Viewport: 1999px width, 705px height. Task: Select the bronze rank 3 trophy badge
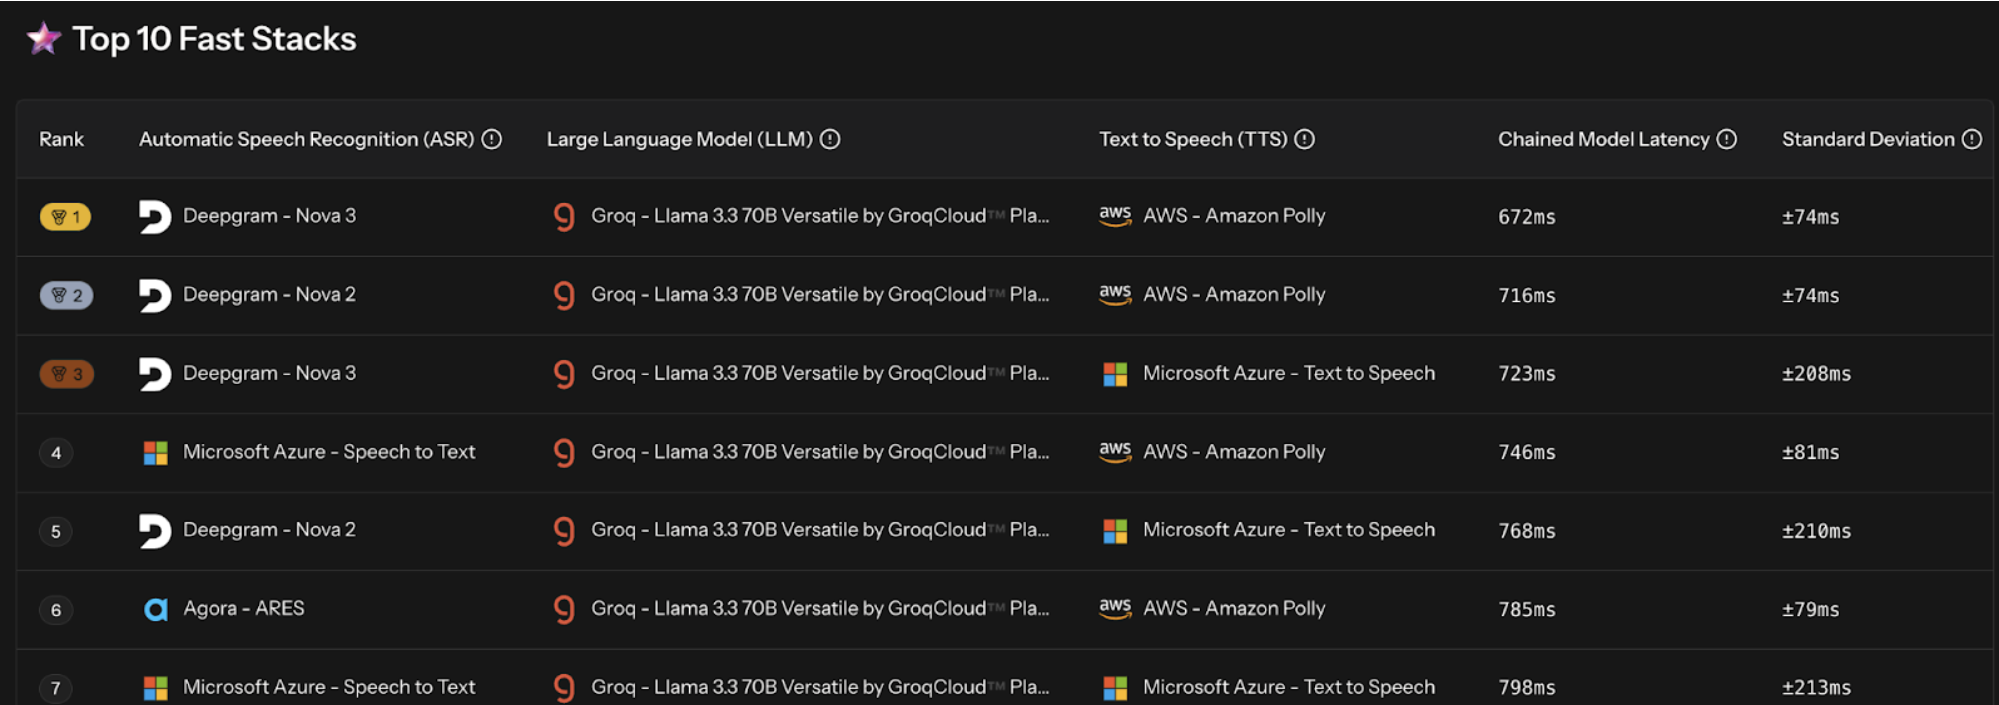pos(66,374)
